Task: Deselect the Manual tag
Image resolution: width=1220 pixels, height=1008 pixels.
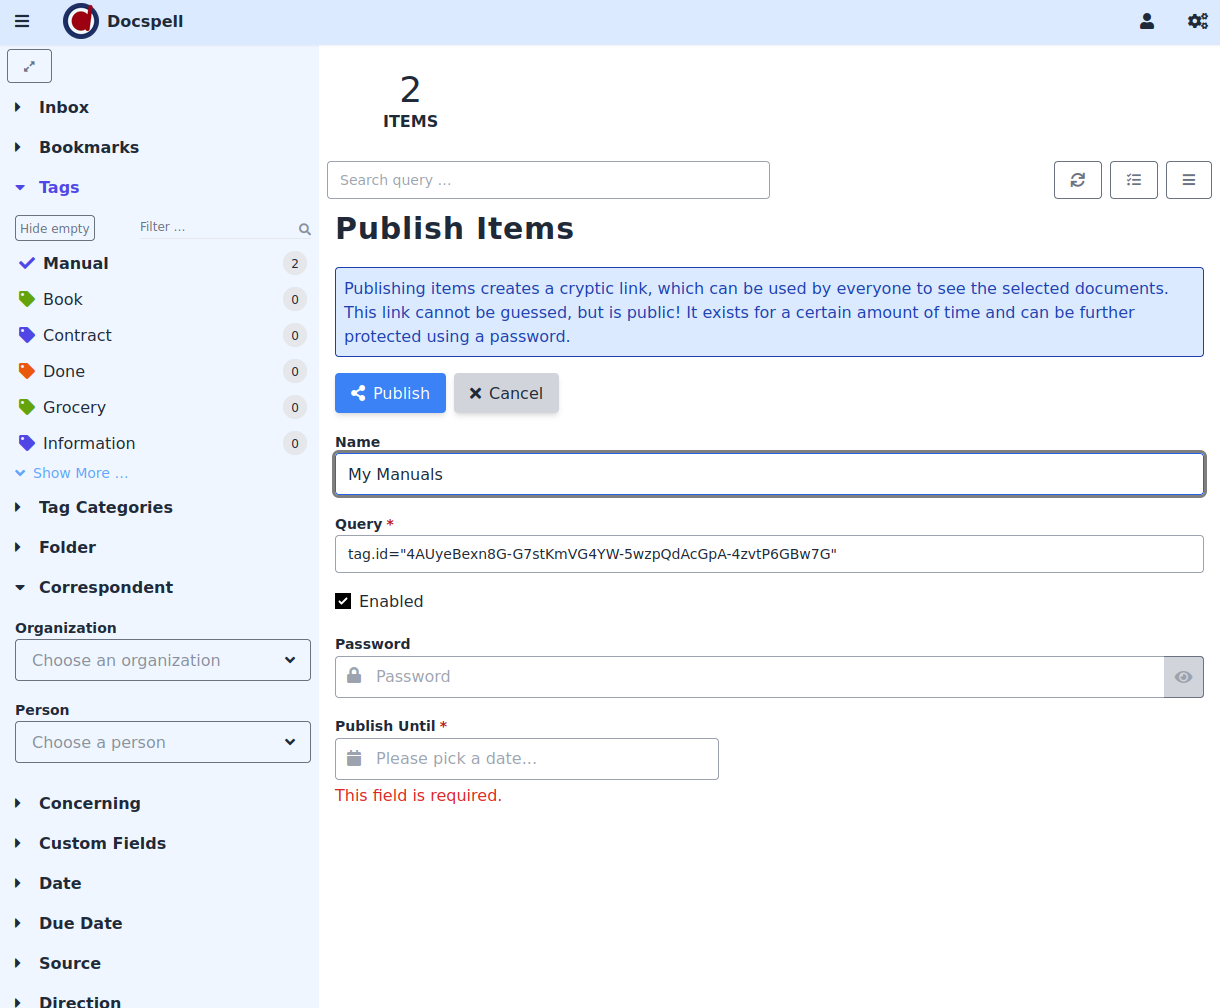Action: (75, 263)
